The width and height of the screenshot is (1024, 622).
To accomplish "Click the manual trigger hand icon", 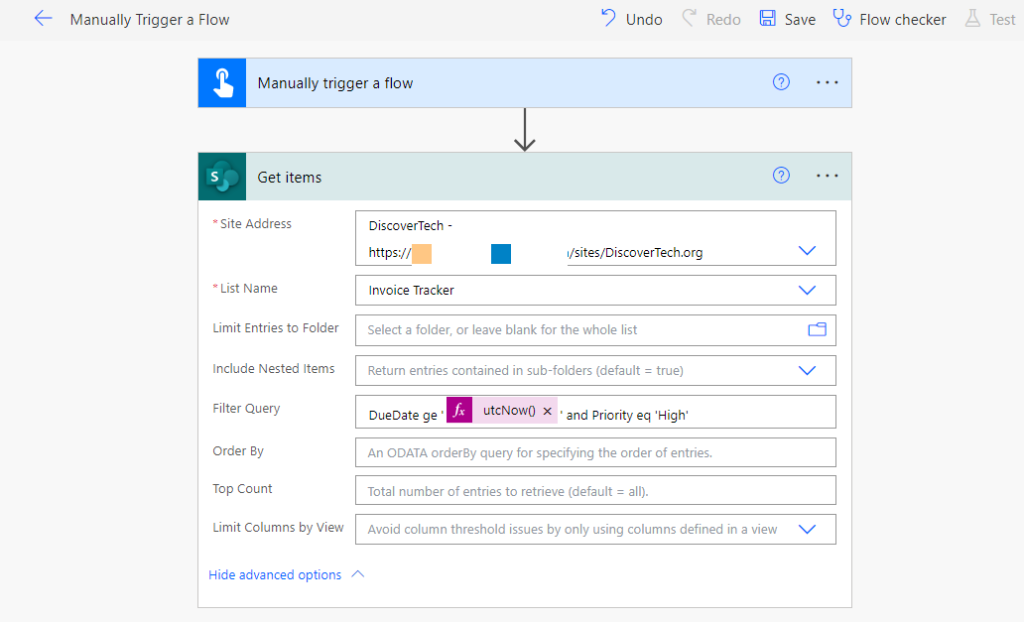I will (222, 83).
